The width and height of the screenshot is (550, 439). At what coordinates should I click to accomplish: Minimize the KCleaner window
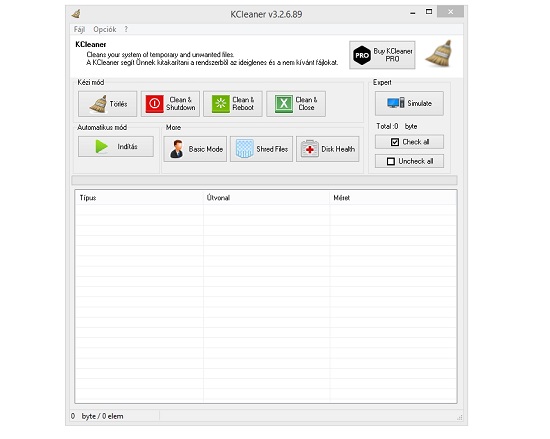point(413,13)
